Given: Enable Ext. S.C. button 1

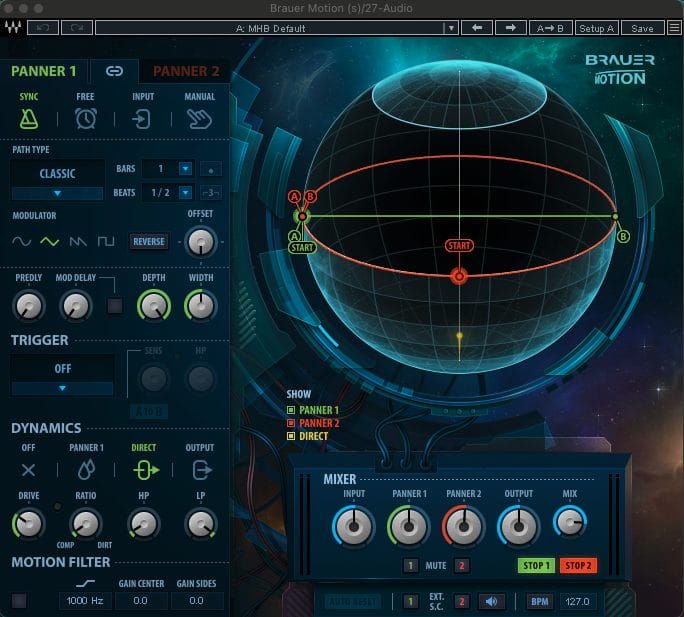Looking at the screenshot, I should (x=410, y=601).
